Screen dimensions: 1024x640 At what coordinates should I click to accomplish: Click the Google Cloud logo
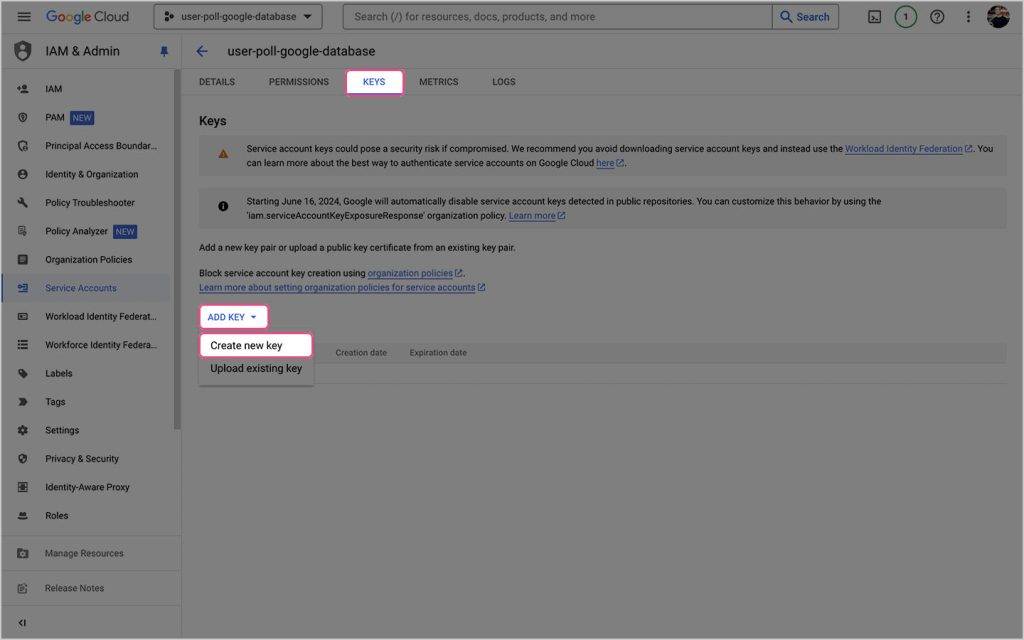[88, 16]
